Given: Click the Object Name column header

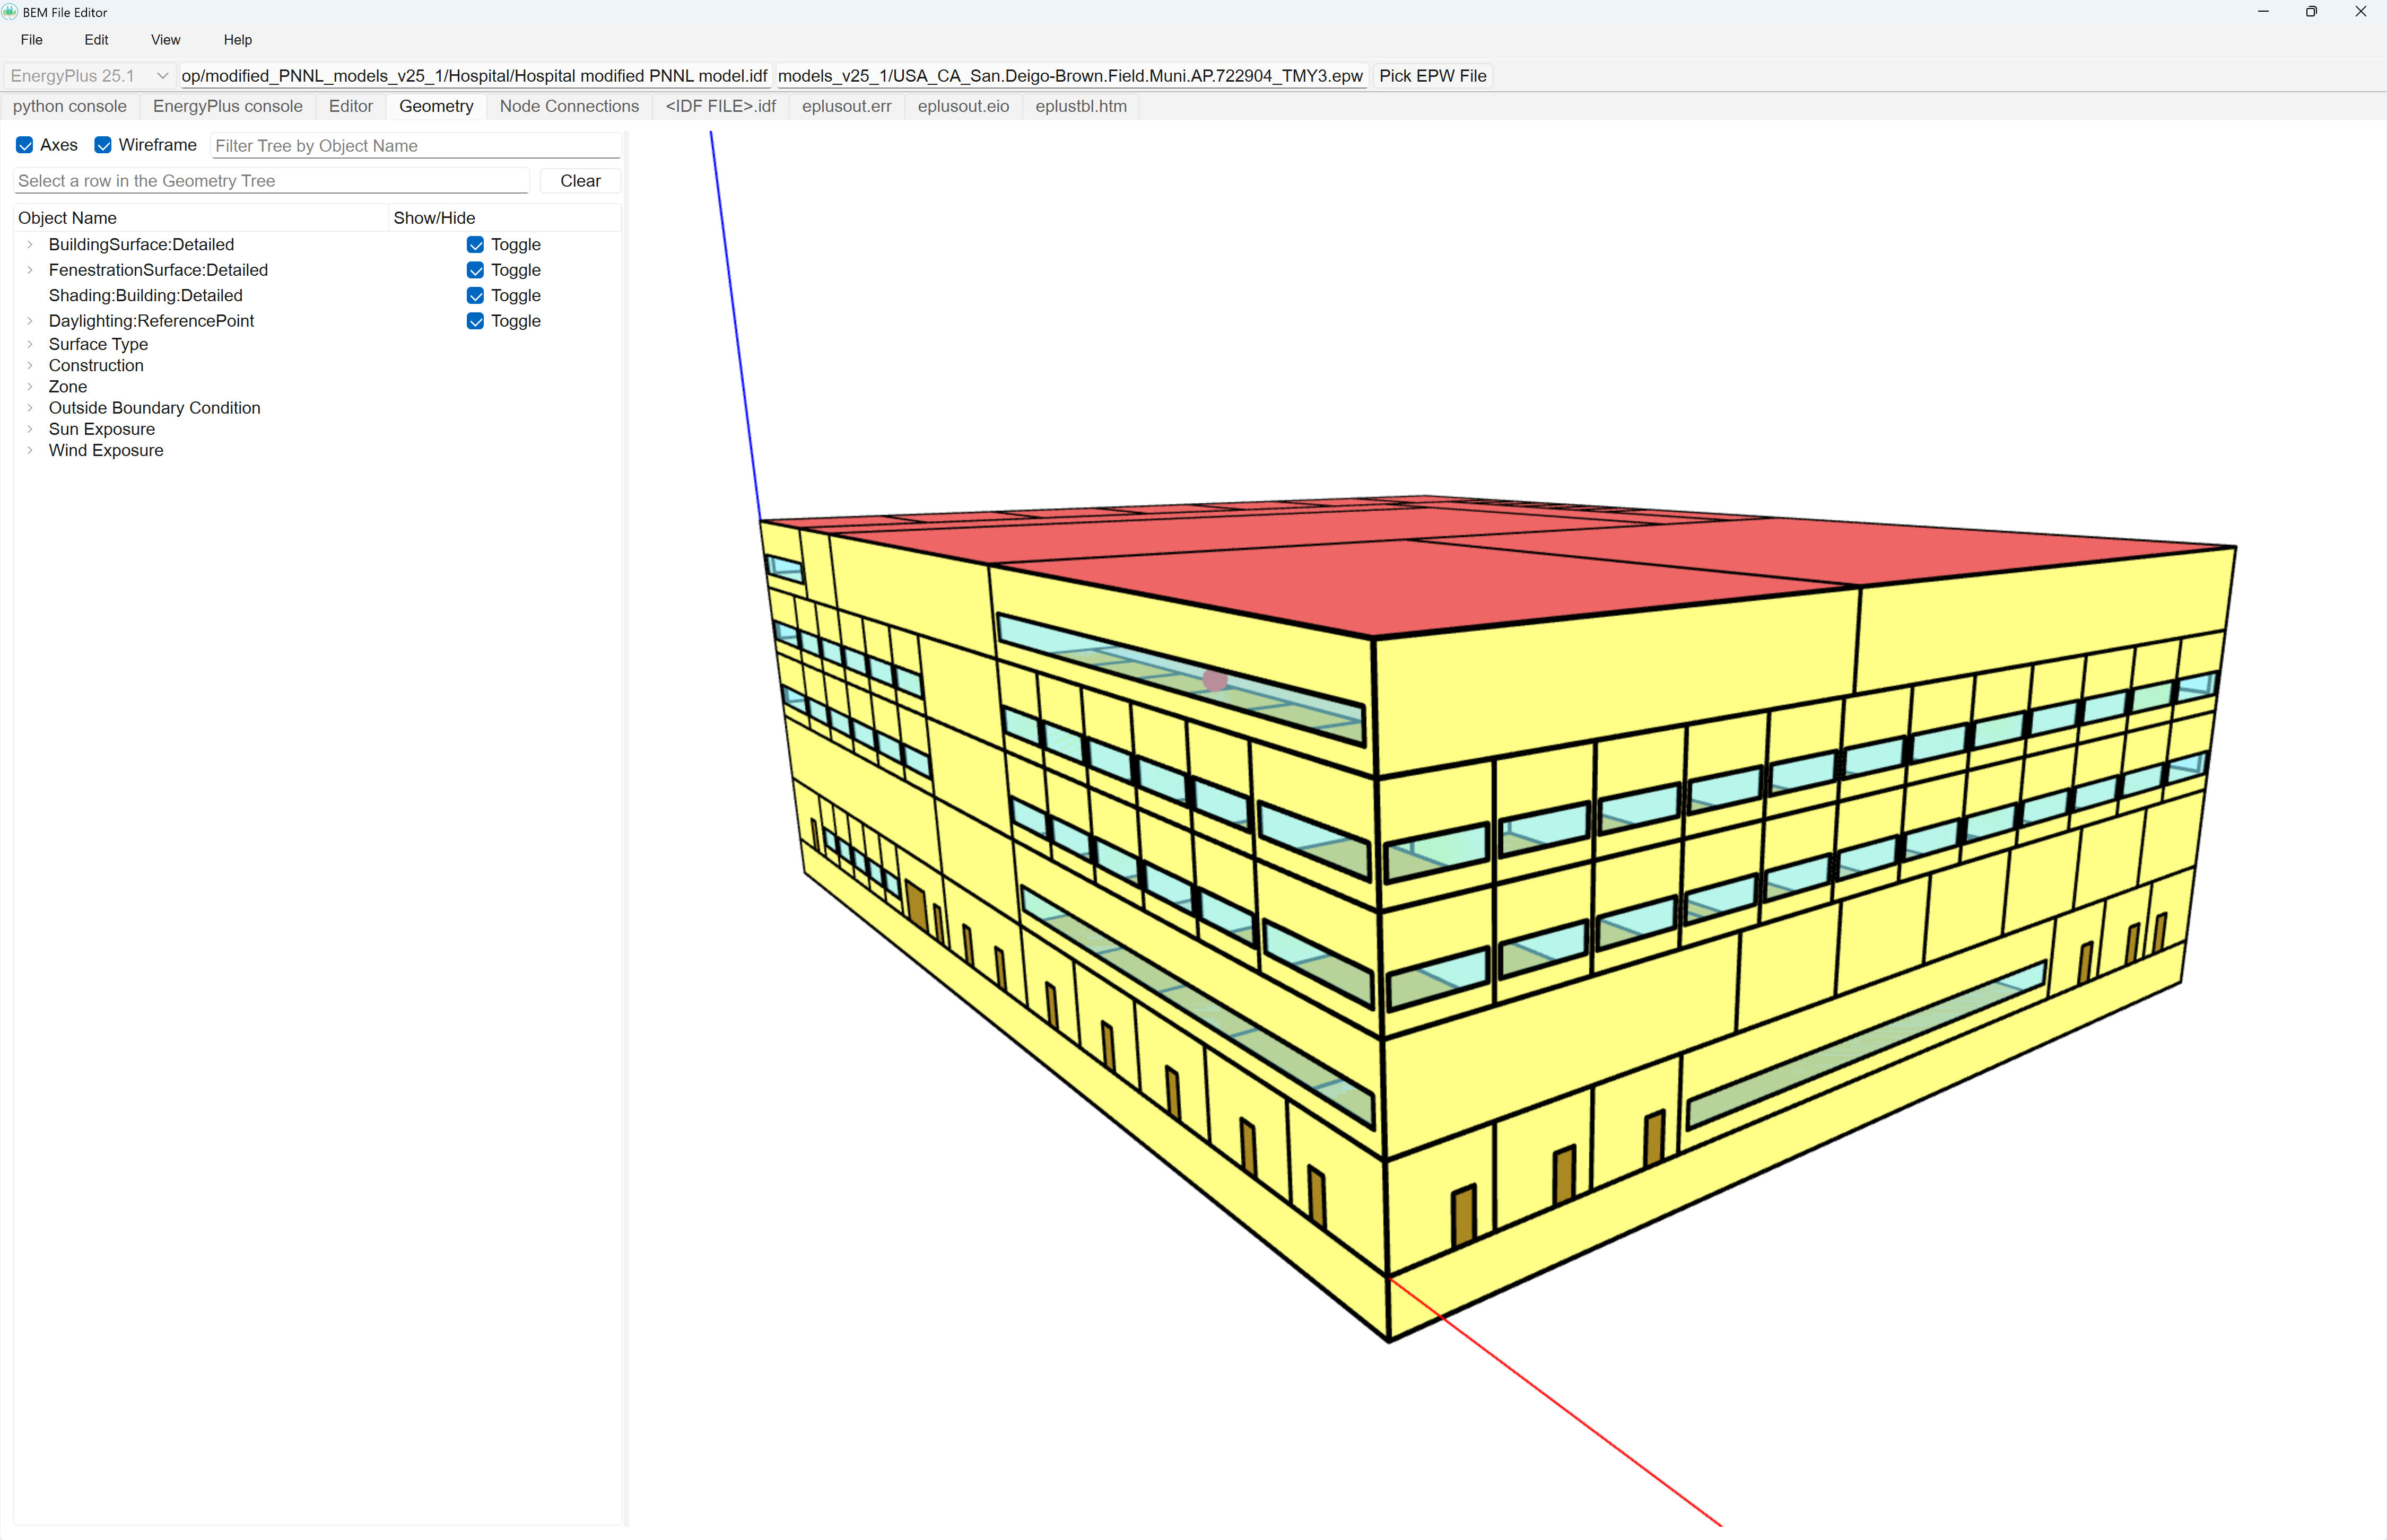Looking at the screenshot, I should click(201, 218).
